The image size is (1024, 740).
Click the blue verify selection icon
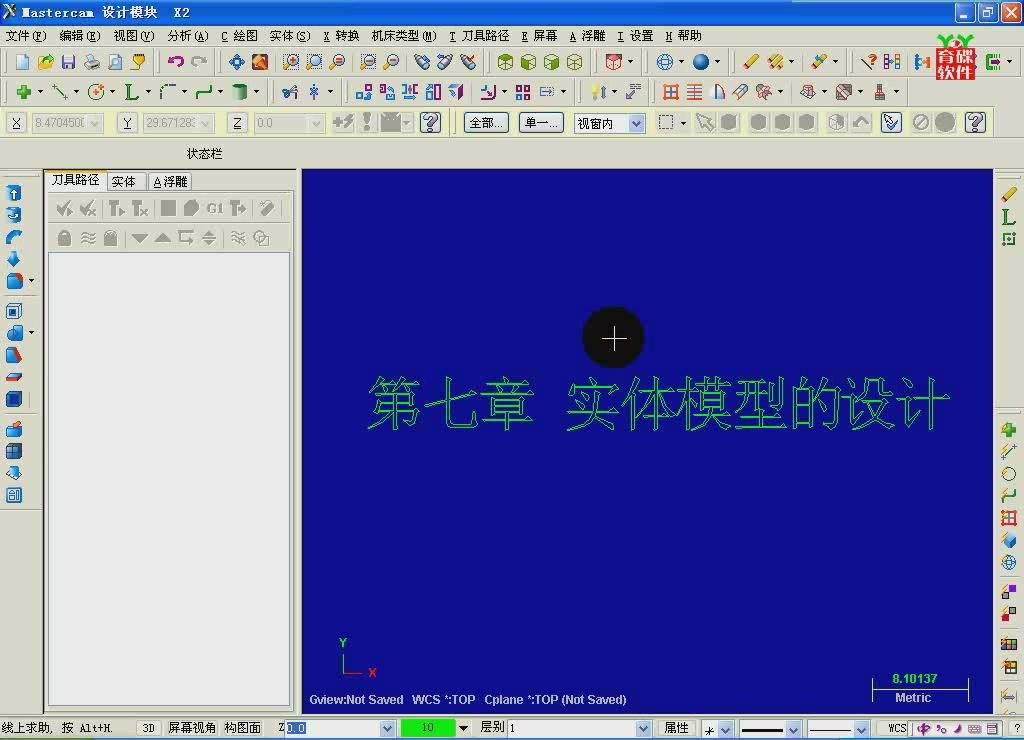coord(890,122)
